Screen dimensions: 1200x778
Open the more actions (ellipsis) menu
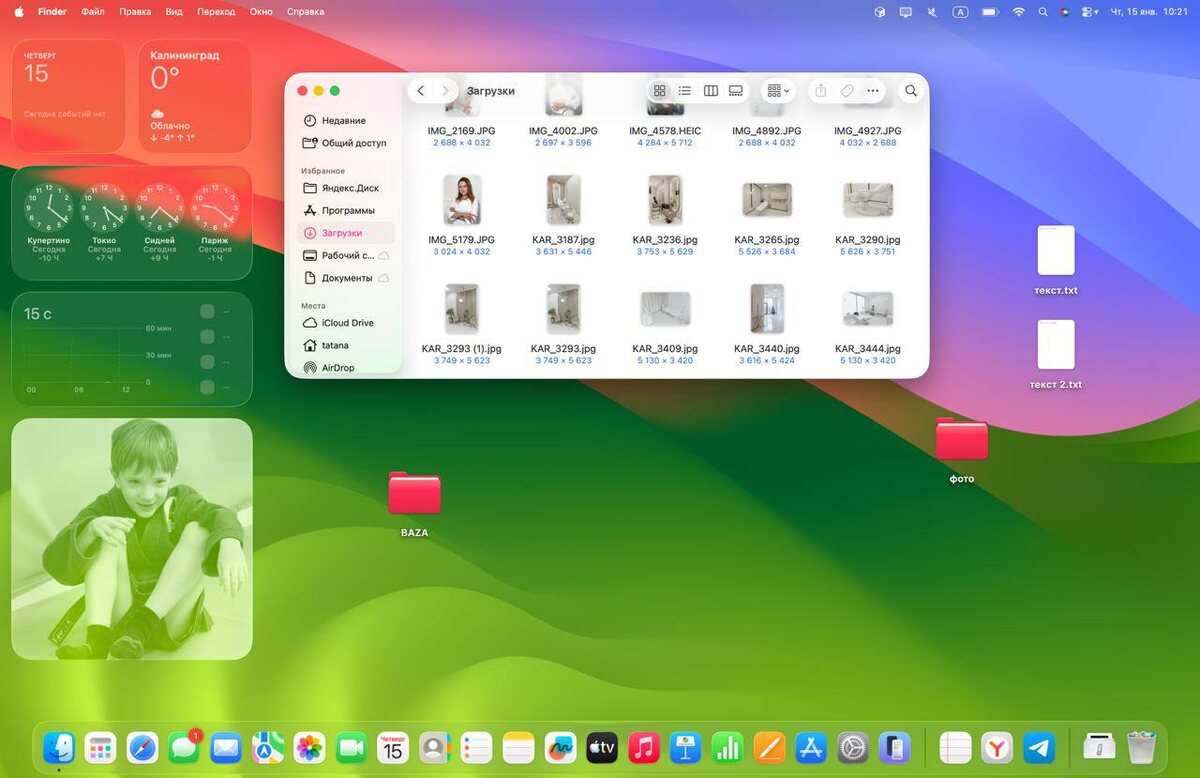click(873, 91)
